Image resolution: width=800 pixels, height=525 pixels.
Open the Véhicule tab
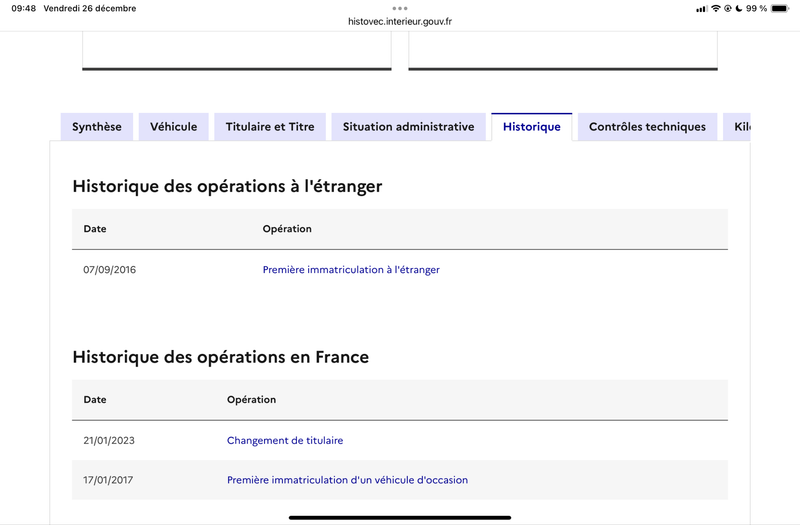pos(174,127)
